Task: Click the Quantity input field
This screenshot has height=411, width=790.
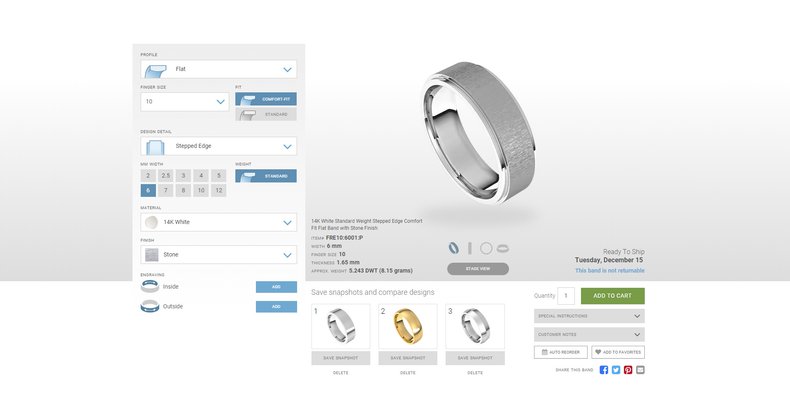Action: [x=566, y=296]
